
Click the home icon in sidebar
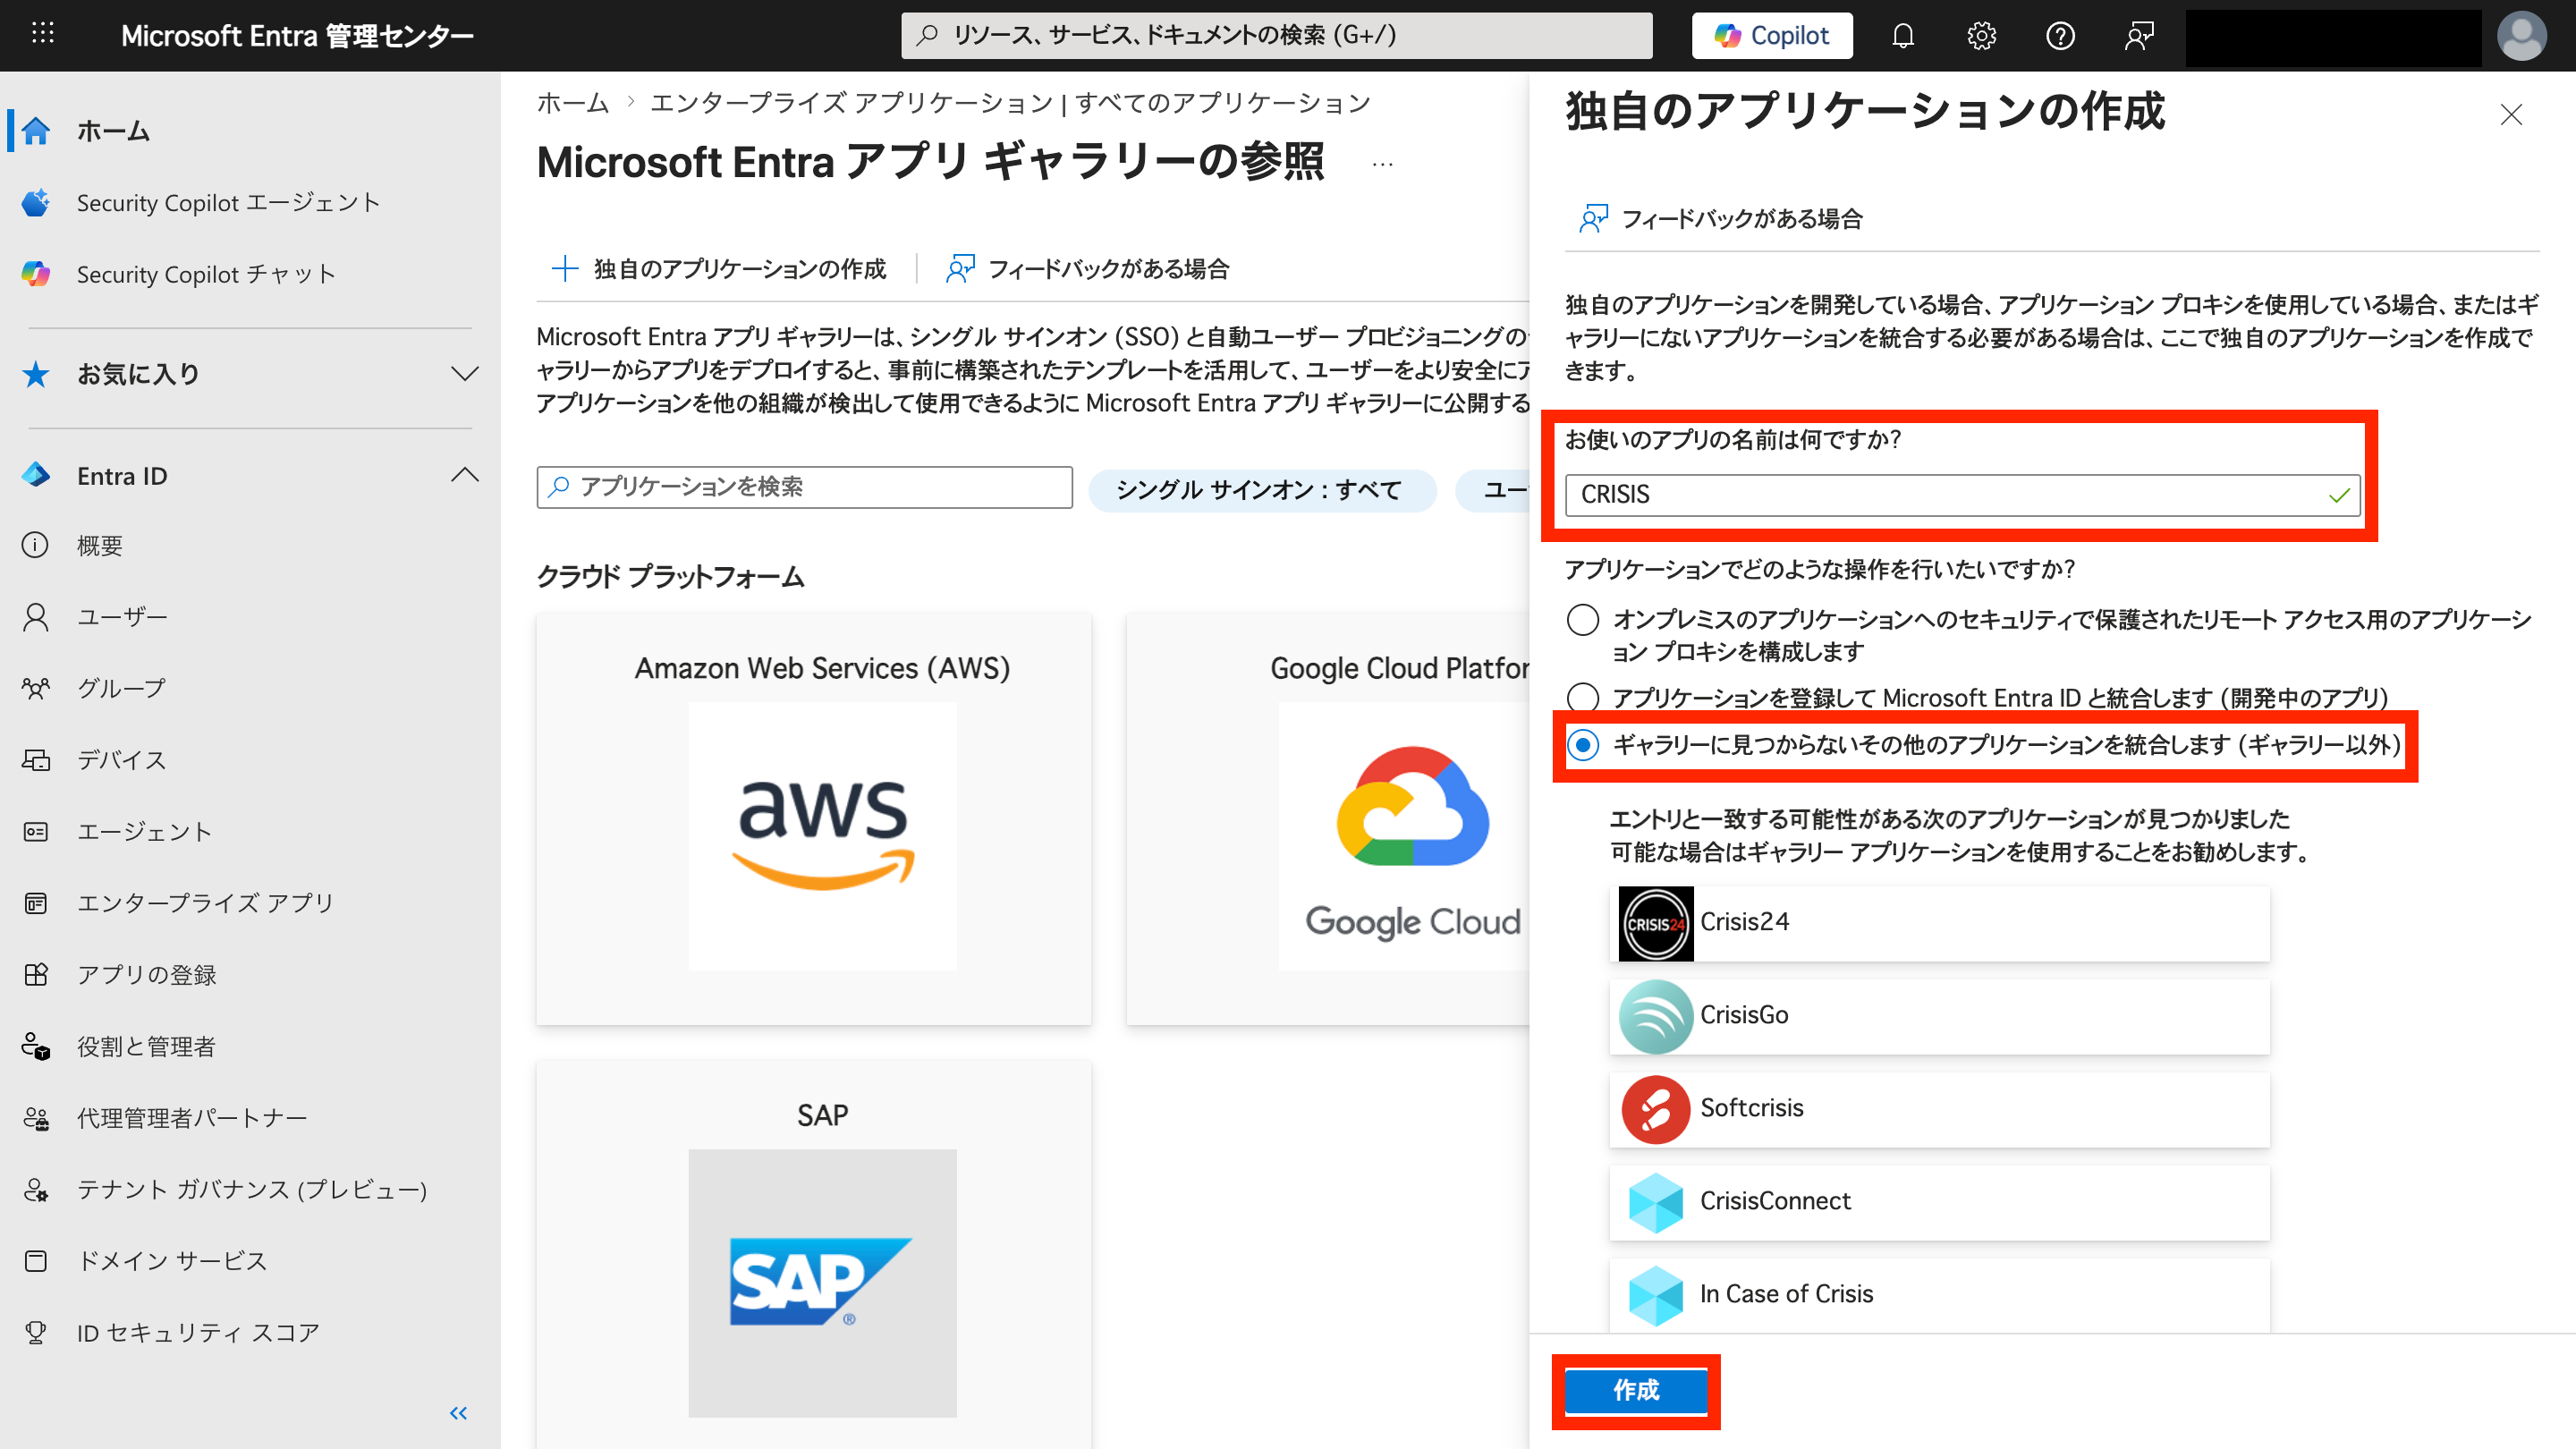[x=36, y=131]
